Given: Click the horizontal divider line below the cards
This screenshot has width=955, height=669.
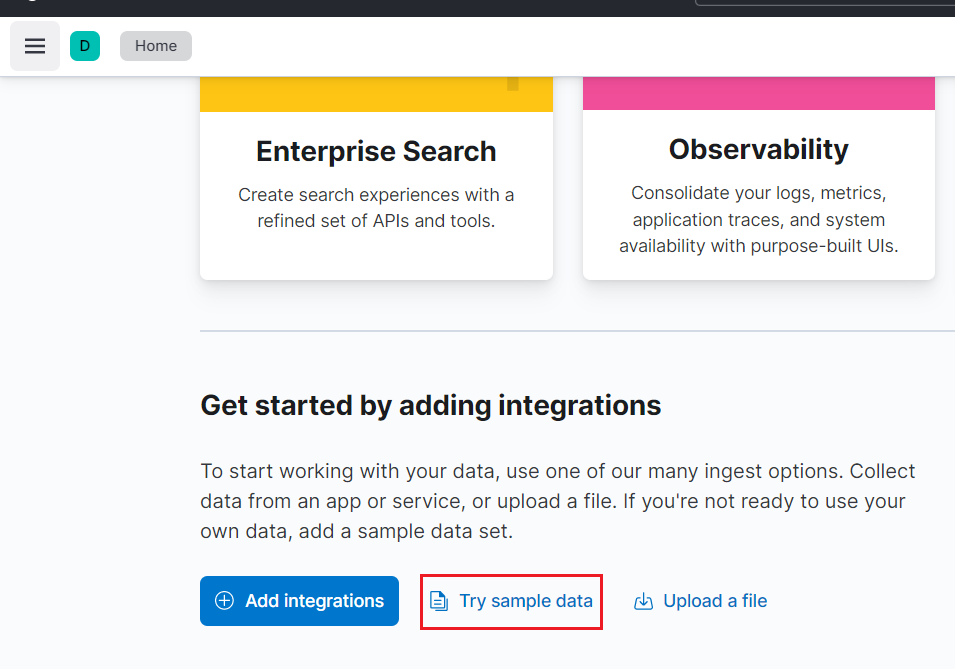Looking at the screenshot, I should [x=577, y=331].
